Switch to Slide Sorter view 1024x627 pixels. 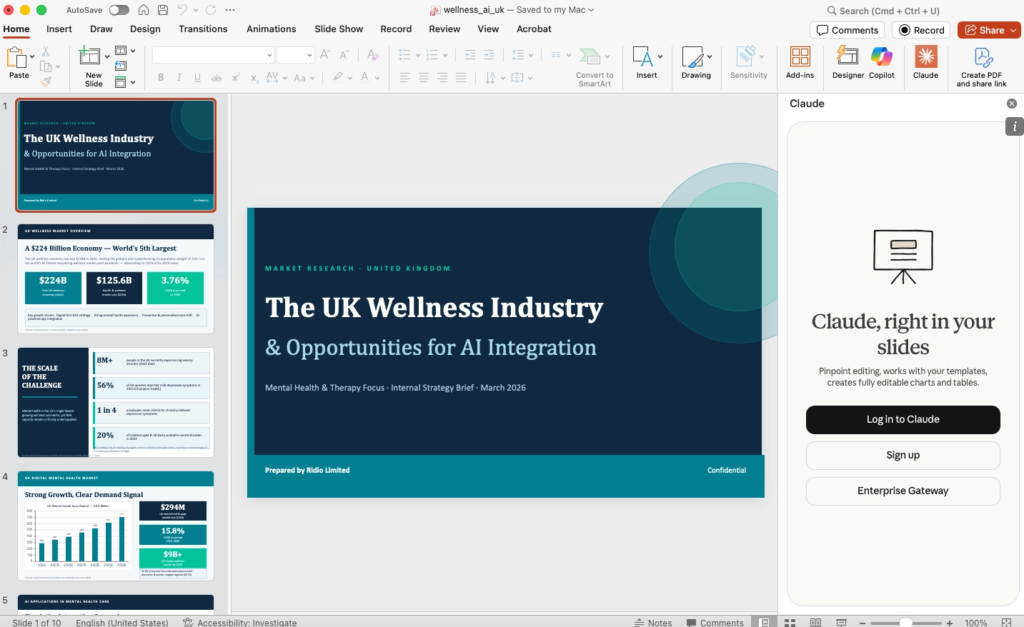click(x=788, y=622)
